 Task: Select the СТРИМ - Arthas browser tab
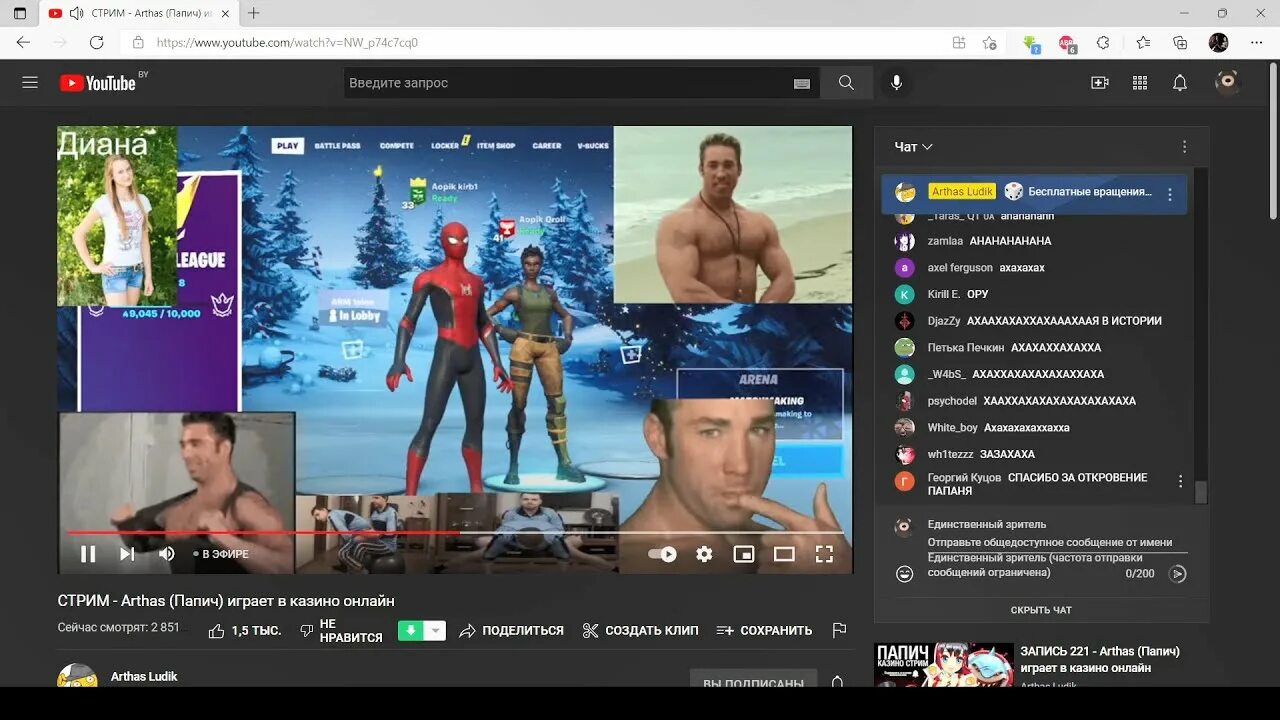[139, 14]
